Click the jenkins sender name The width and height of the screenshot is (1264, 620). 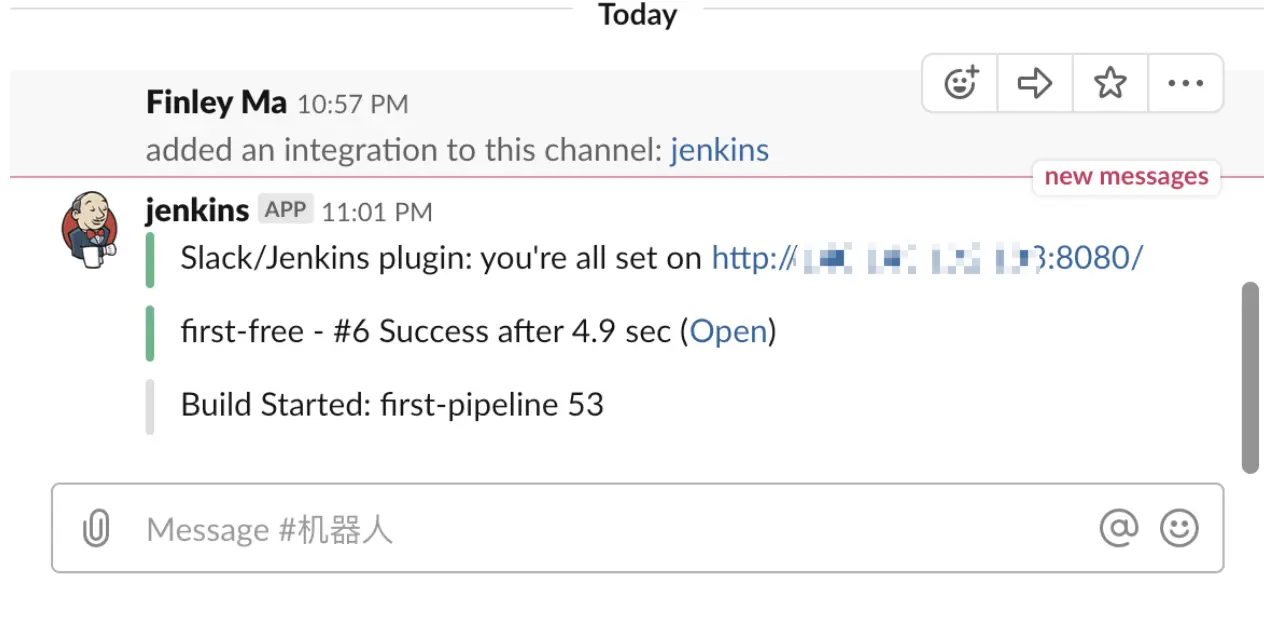click(x=197, y=211)
